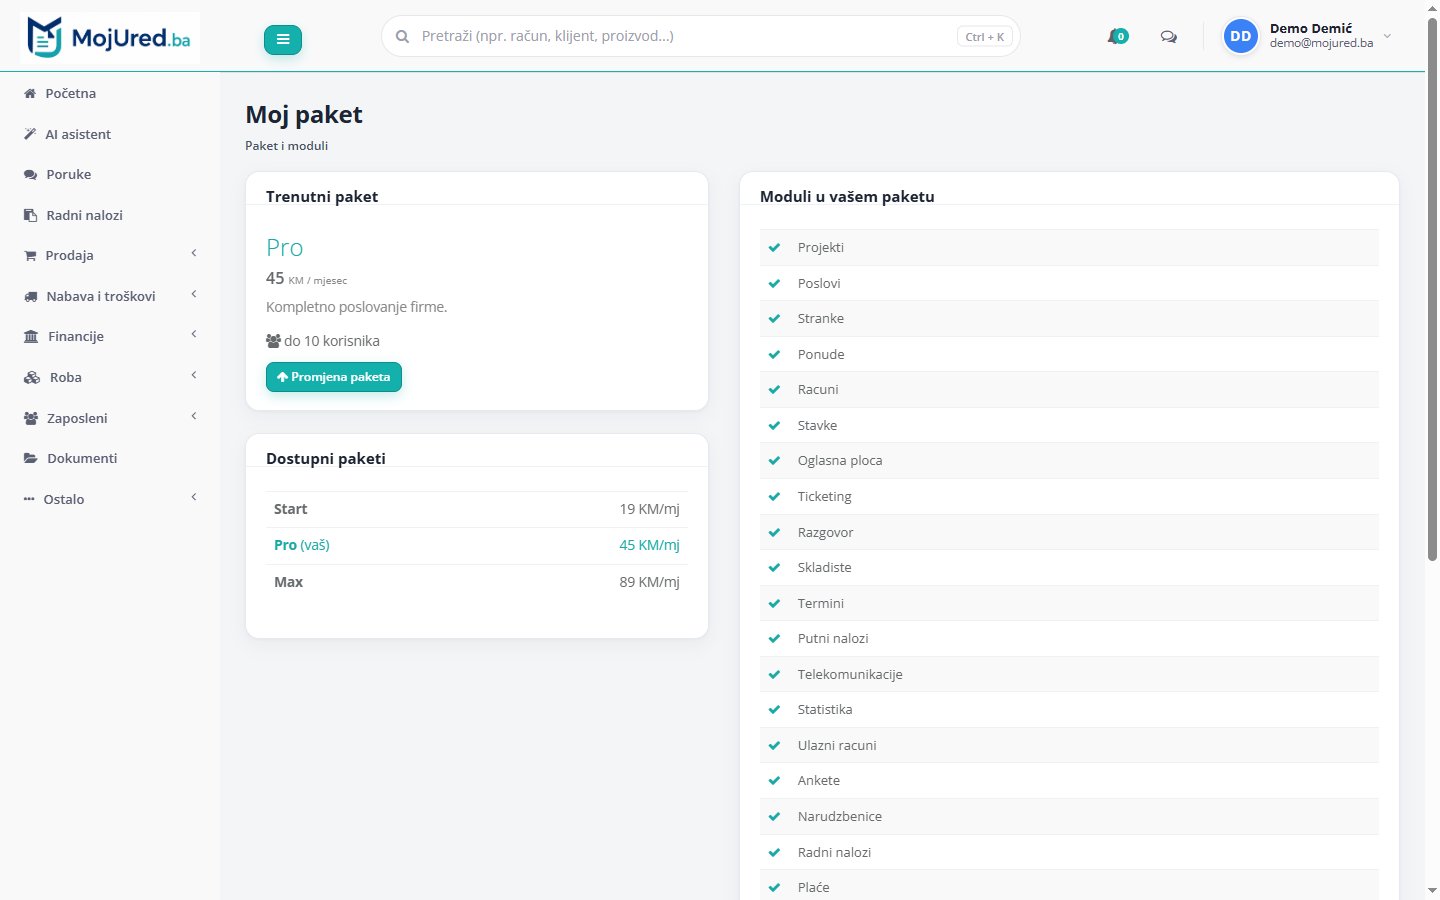
Task: Open the Demo Demić account dropdown arrow
Action: [x=1387, y=36]
